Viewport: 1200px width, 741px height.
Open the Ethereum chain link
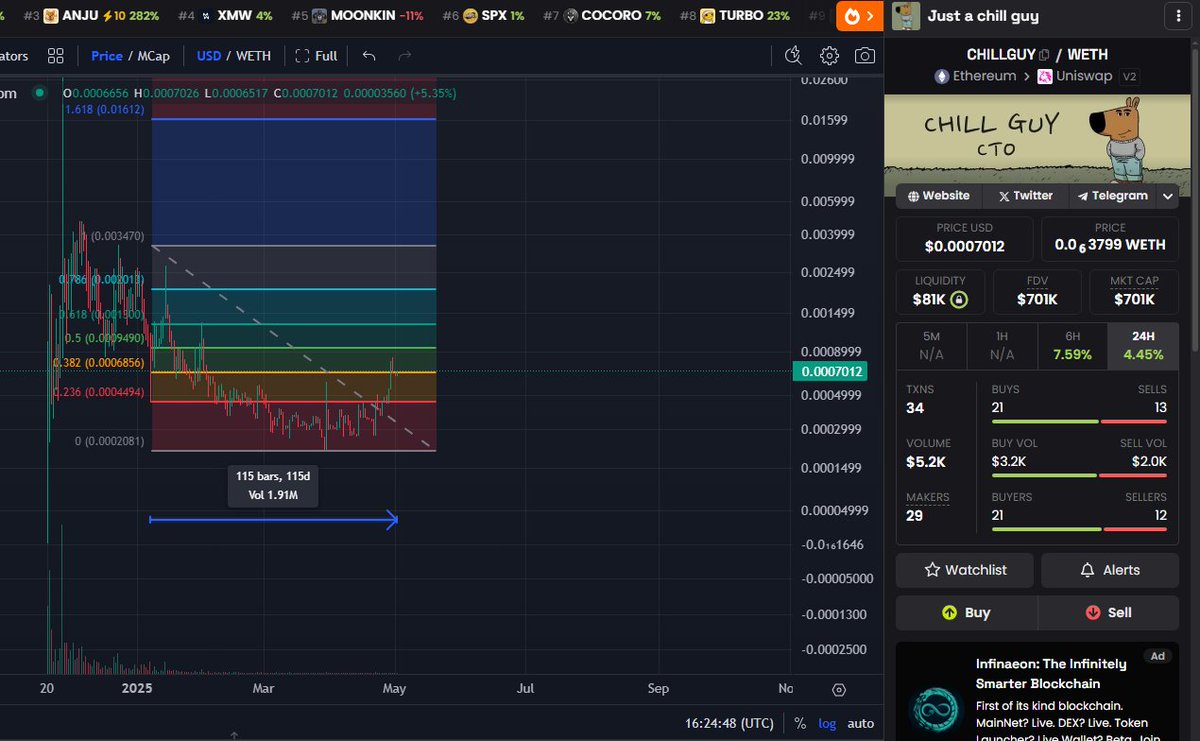tap(975, 76)
